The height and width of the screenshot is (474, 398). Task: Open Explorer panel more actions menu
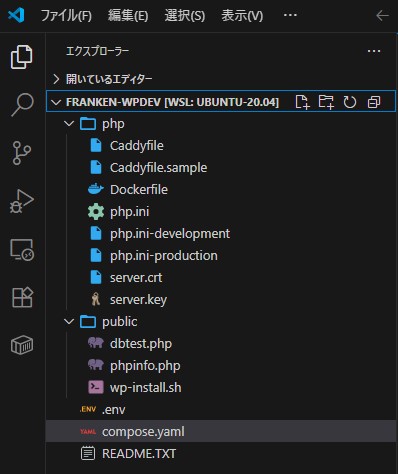pos(374,51)
